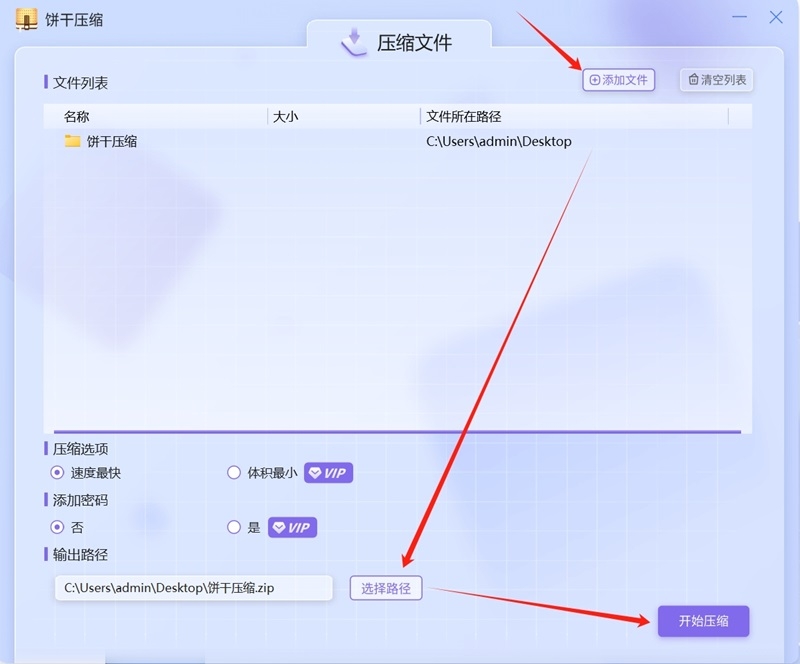The width and height of the screenshot is (800, 664).
Task: Minimize the 饼干压缩 window
Action: click(x=739, y=17)
